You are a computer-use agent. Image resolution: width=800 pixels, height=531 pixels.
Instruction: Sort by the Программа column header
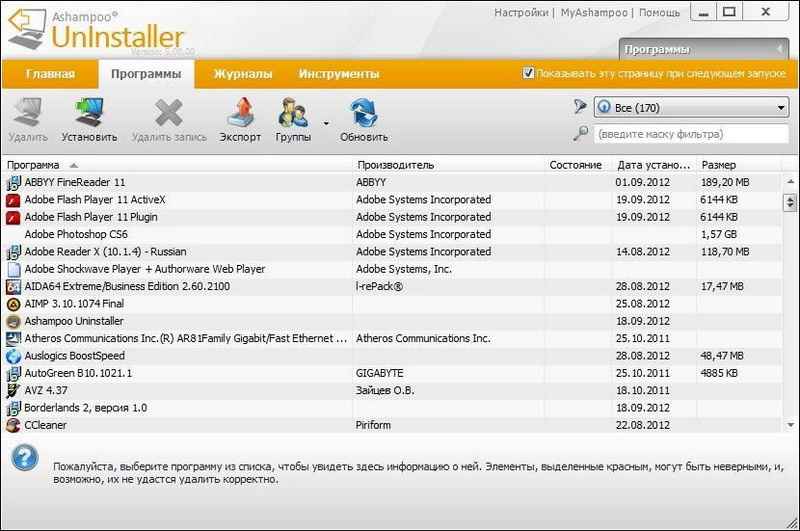click(177, 165)
